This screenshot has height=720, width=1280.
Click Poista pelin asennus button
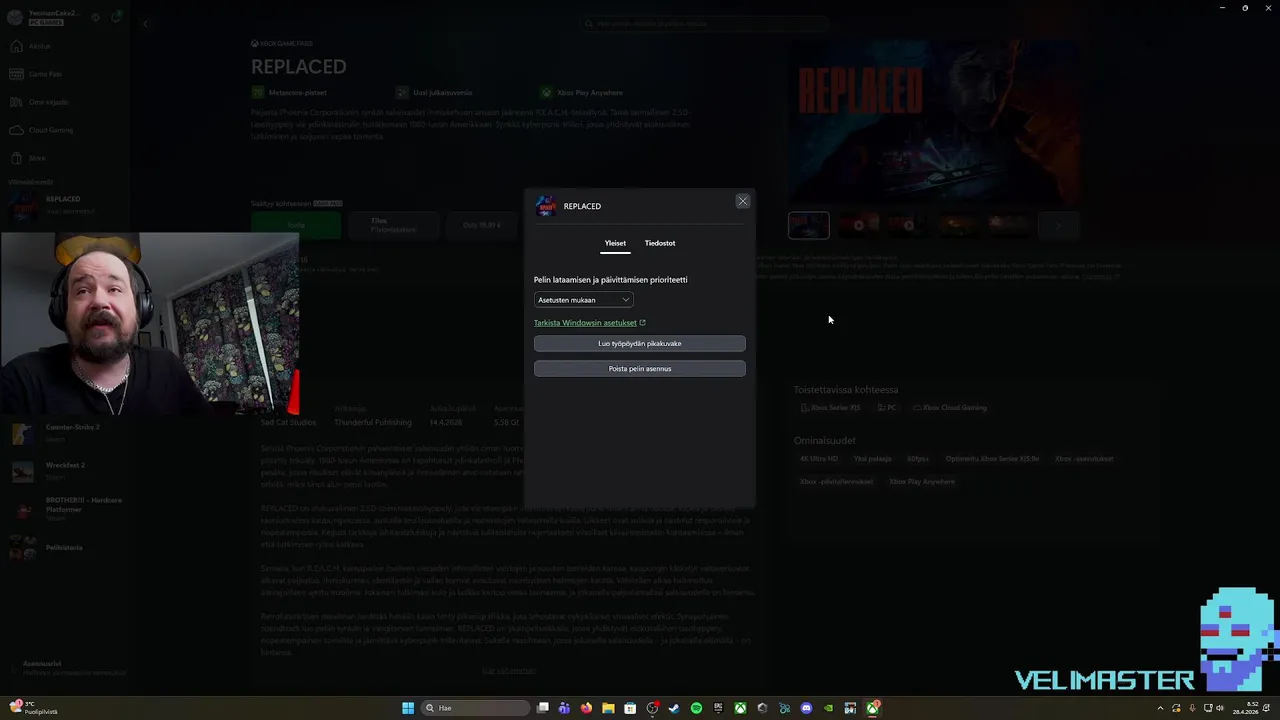point(640,369)
